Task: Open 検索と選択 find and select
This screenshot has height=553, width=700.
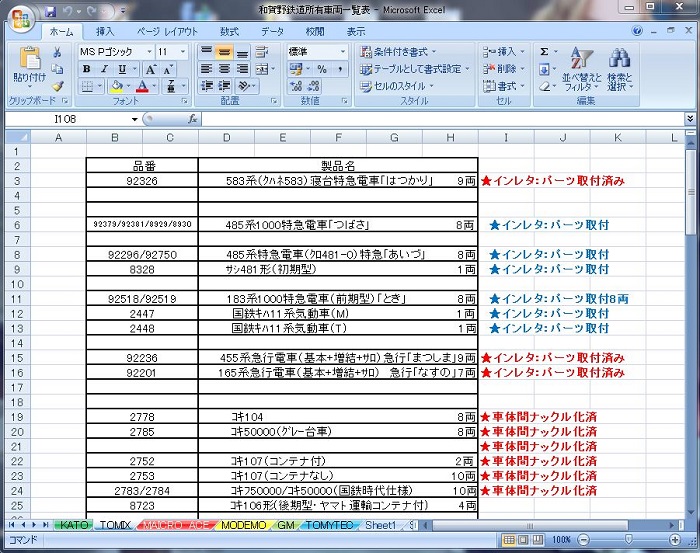Action: pyautogui.click(x=619, y=69)
